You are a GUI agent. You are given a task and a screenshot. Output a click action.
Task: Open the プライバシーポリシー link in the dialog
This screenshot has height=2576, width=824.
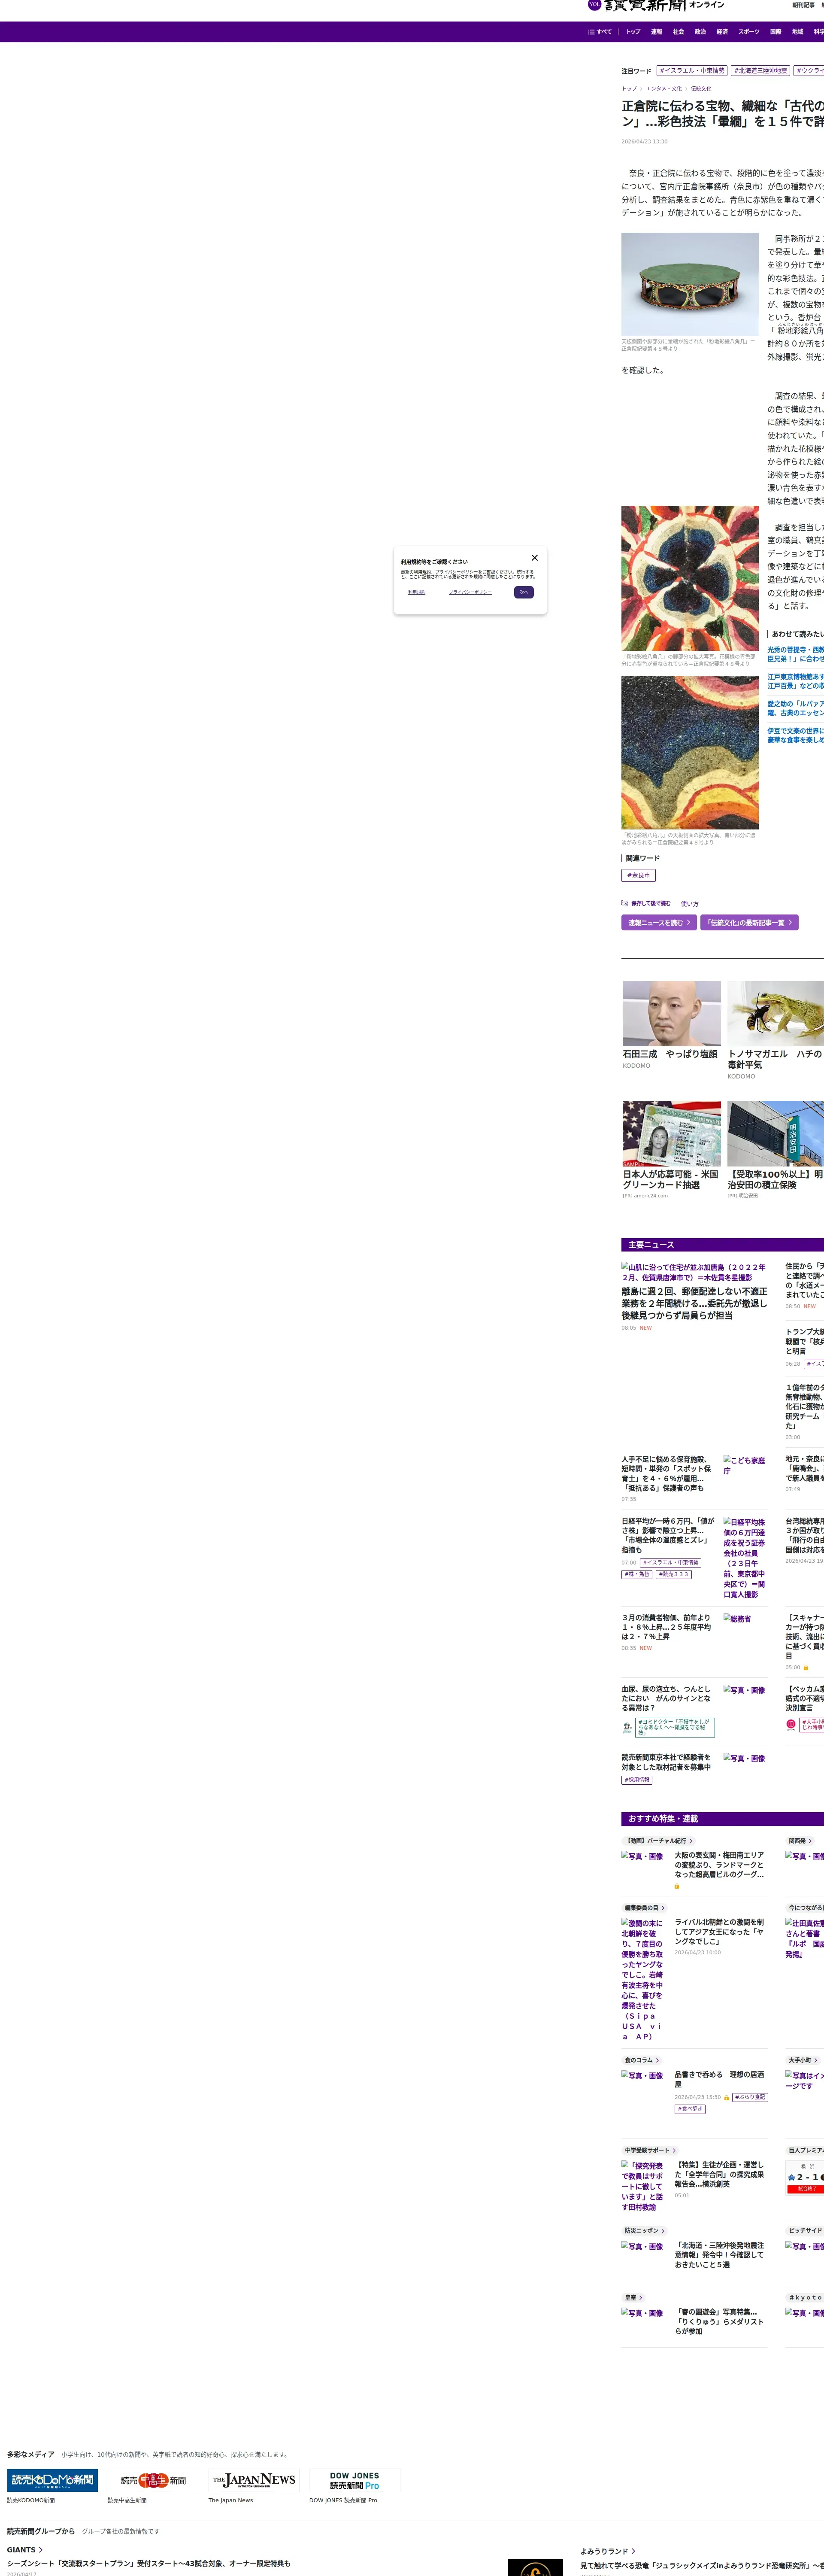[x=470, y=592]
